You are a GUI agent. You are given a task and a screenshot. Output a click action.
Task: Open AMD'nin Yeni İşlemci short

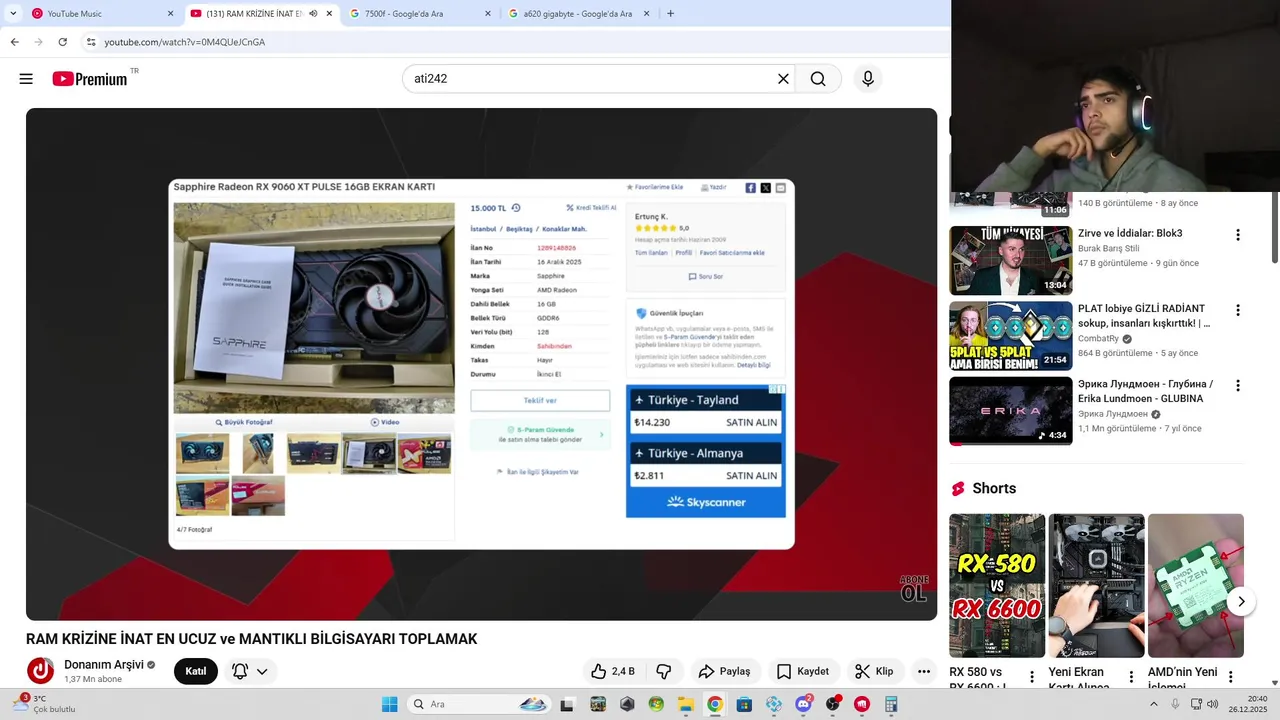pyautogui.click(x=1196, y=585)
